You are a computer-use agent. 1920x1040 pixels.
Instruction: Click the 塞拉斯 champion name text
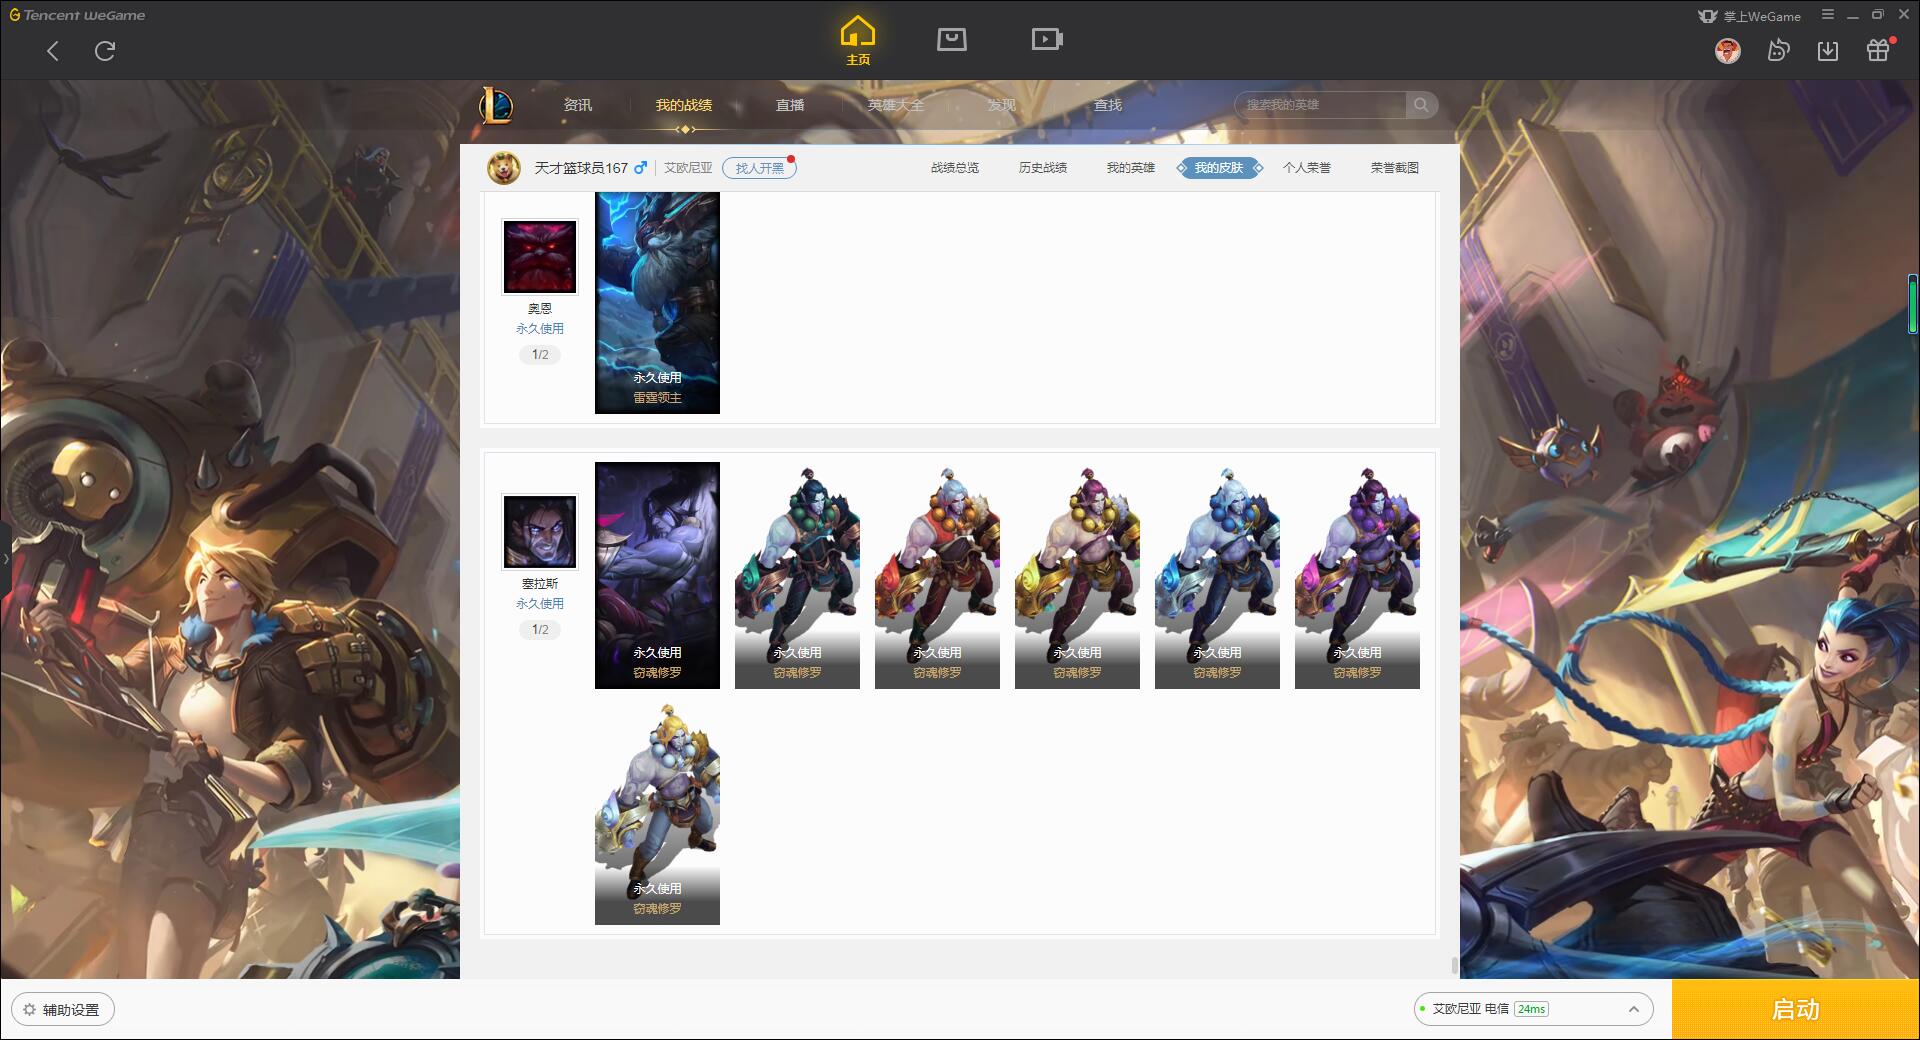click(540, 584)
